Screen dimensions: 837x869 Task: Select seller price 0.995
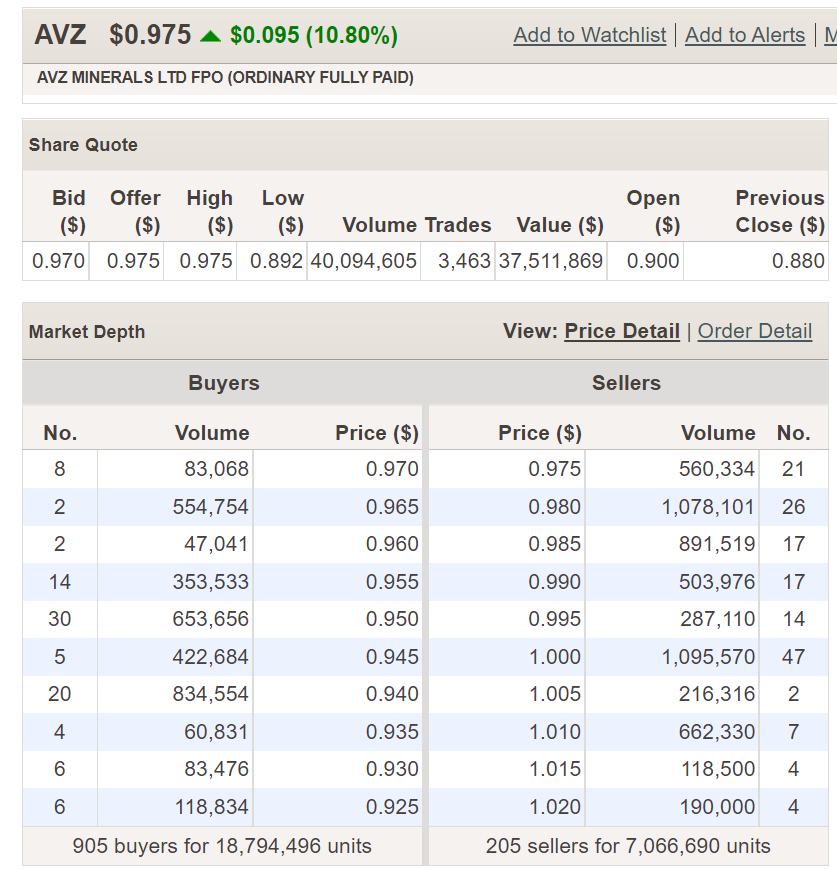(x=554, y=619)
